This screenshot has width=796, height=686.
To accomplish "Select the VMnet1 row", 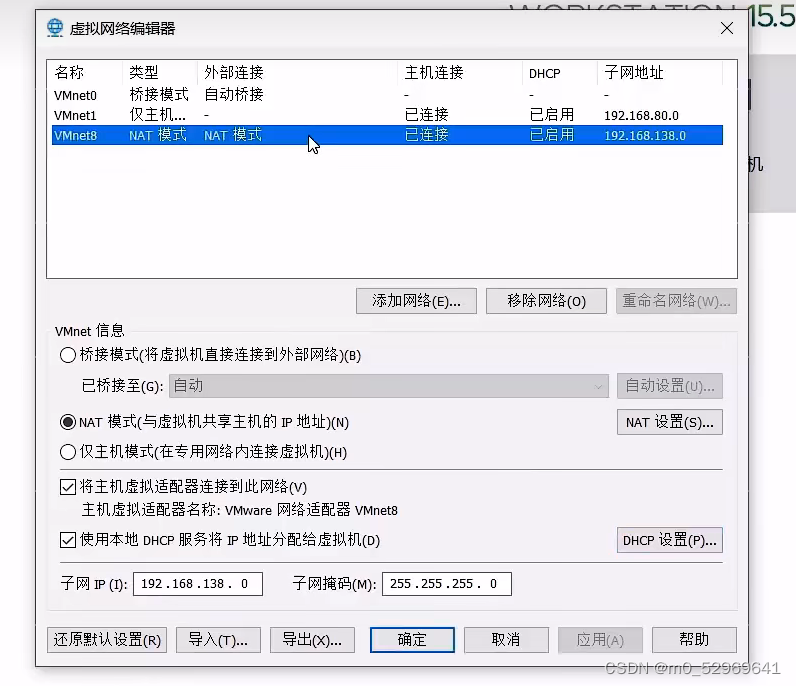I will click(387, 115).
